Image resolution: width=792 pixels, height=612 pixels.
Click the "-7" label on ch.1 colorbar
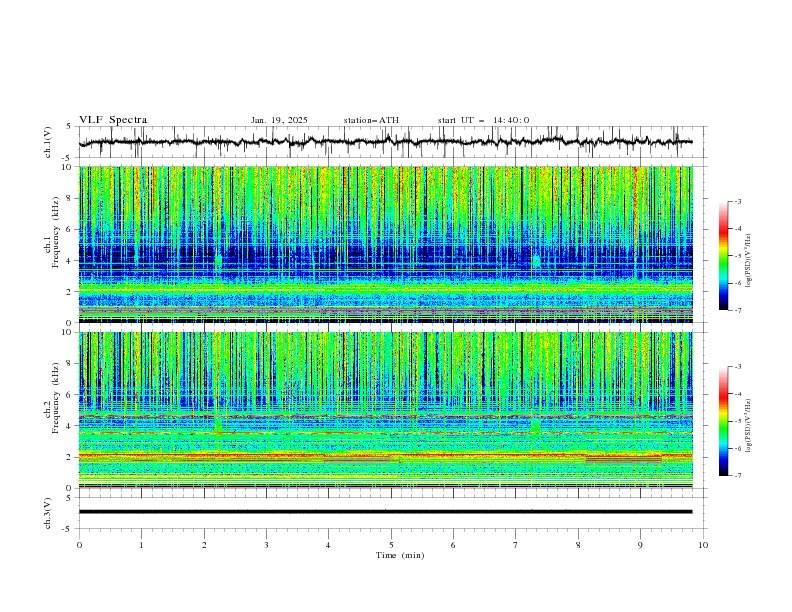737,310
